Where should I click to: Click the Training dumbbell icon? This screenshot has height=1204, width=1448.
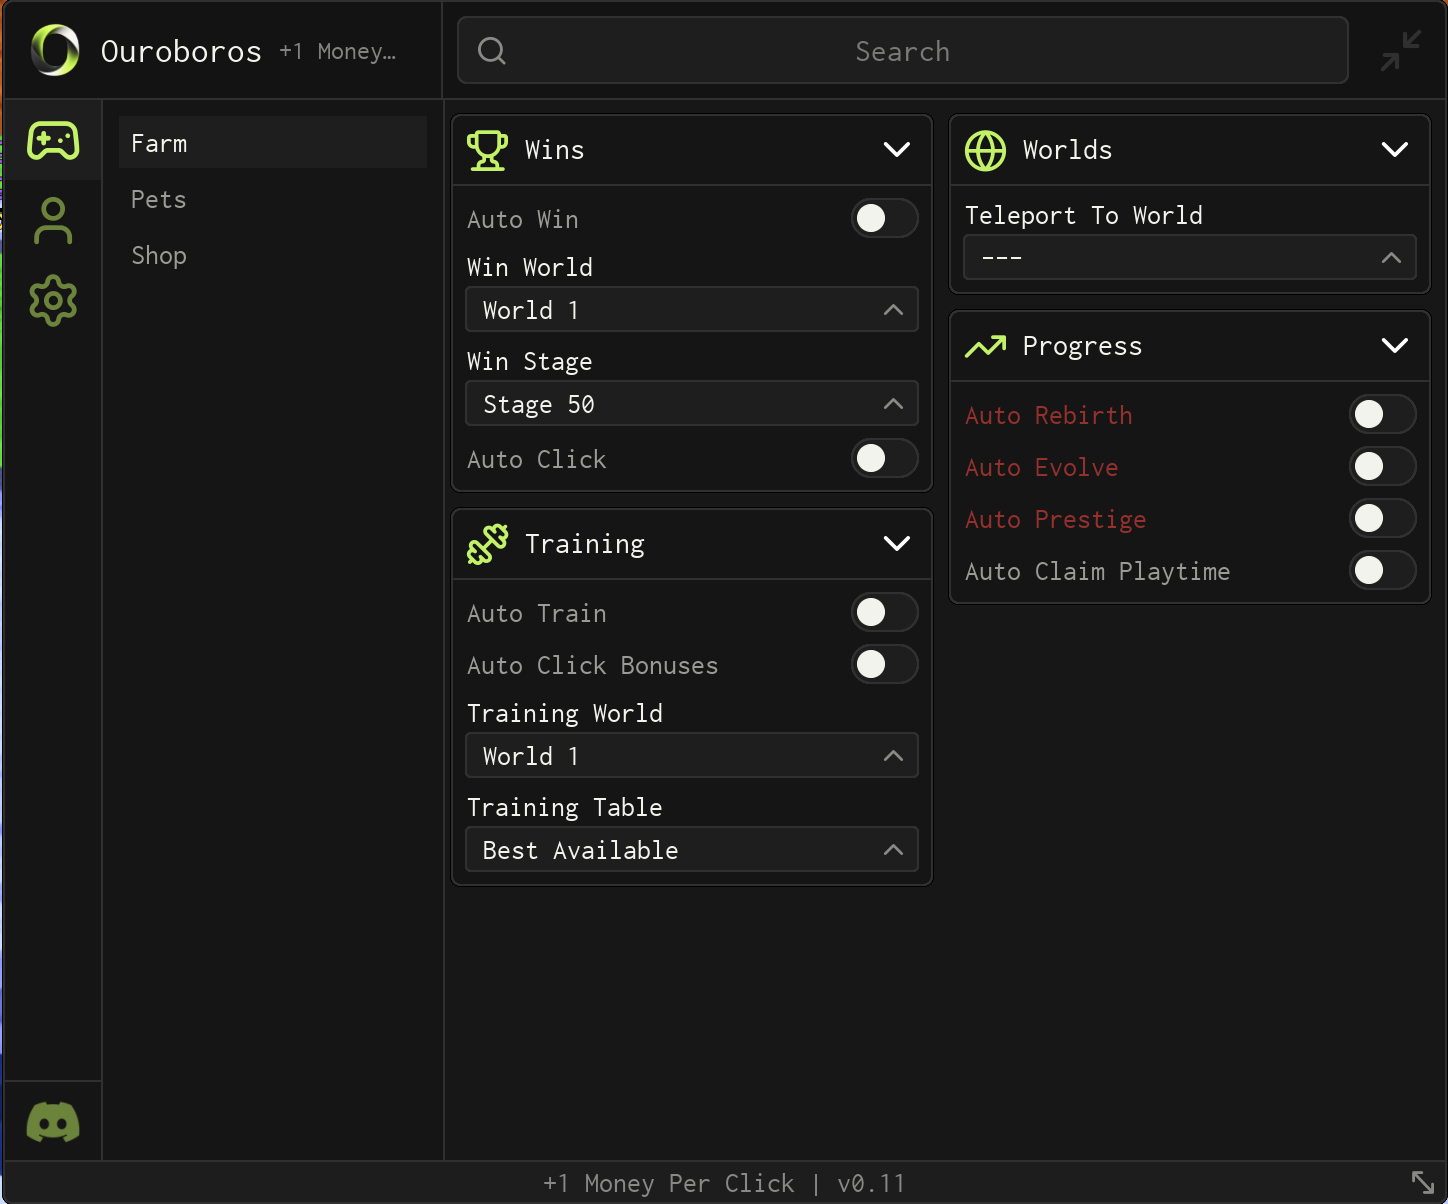pyautogui.click(x=487, y=544)
